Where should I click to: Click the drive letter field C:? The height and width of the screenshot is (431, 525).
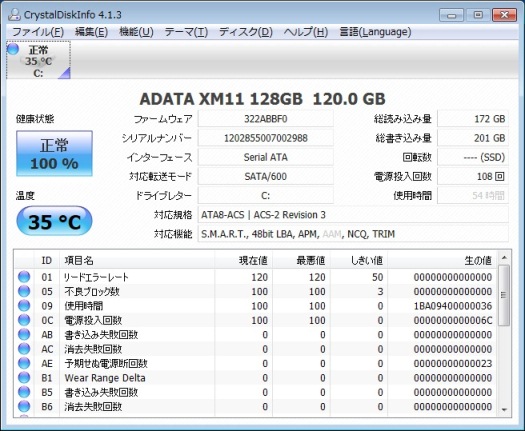[266, 195]
